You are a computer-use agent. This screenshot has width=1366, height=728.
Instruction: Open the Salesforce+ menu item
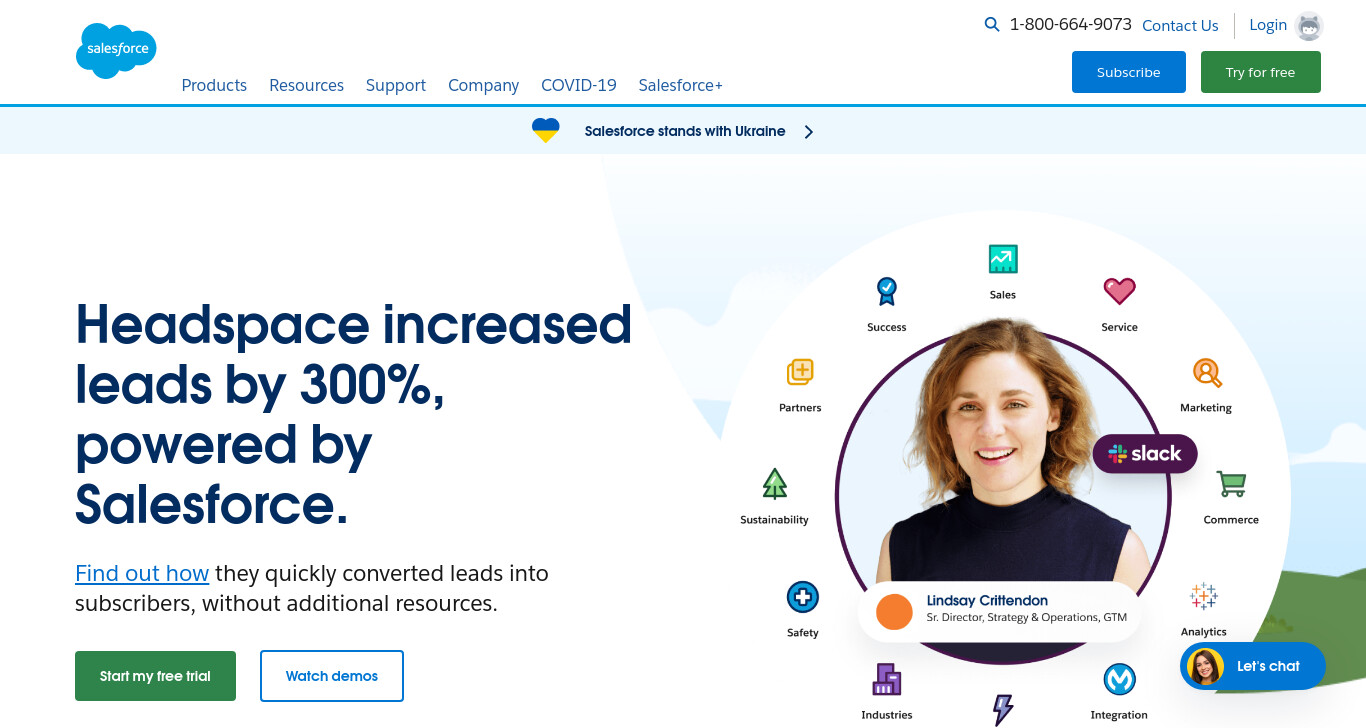681,85
